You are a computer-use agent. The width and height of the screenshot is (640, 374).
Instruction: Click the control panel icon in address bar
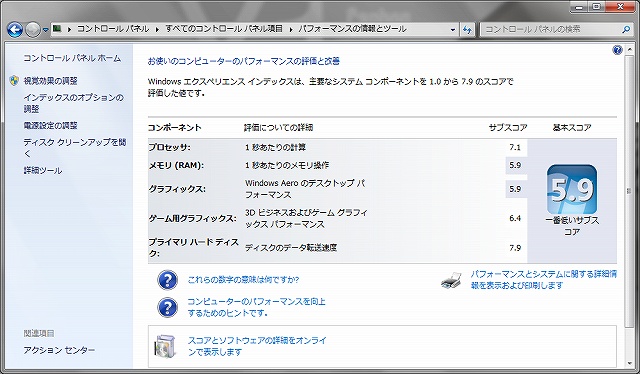57,29
